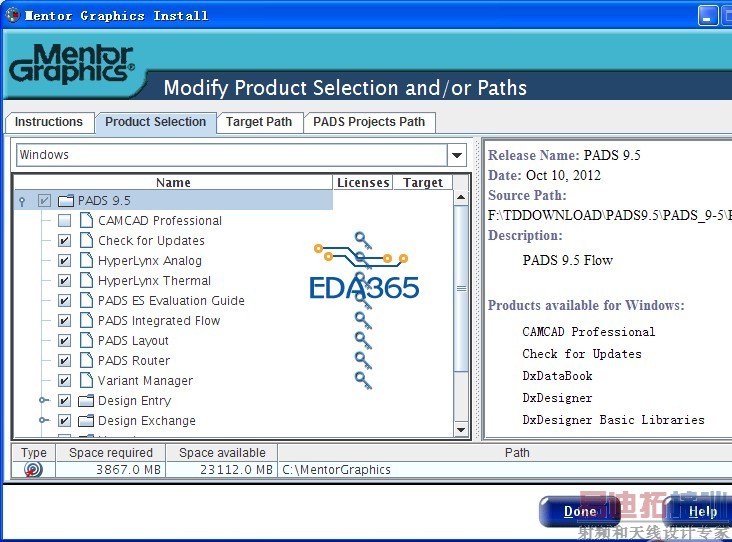The width and height of the screenshot is (732, 542).
Task: Click the license key icon for PADS Integrated Flow
Action: 363,320
